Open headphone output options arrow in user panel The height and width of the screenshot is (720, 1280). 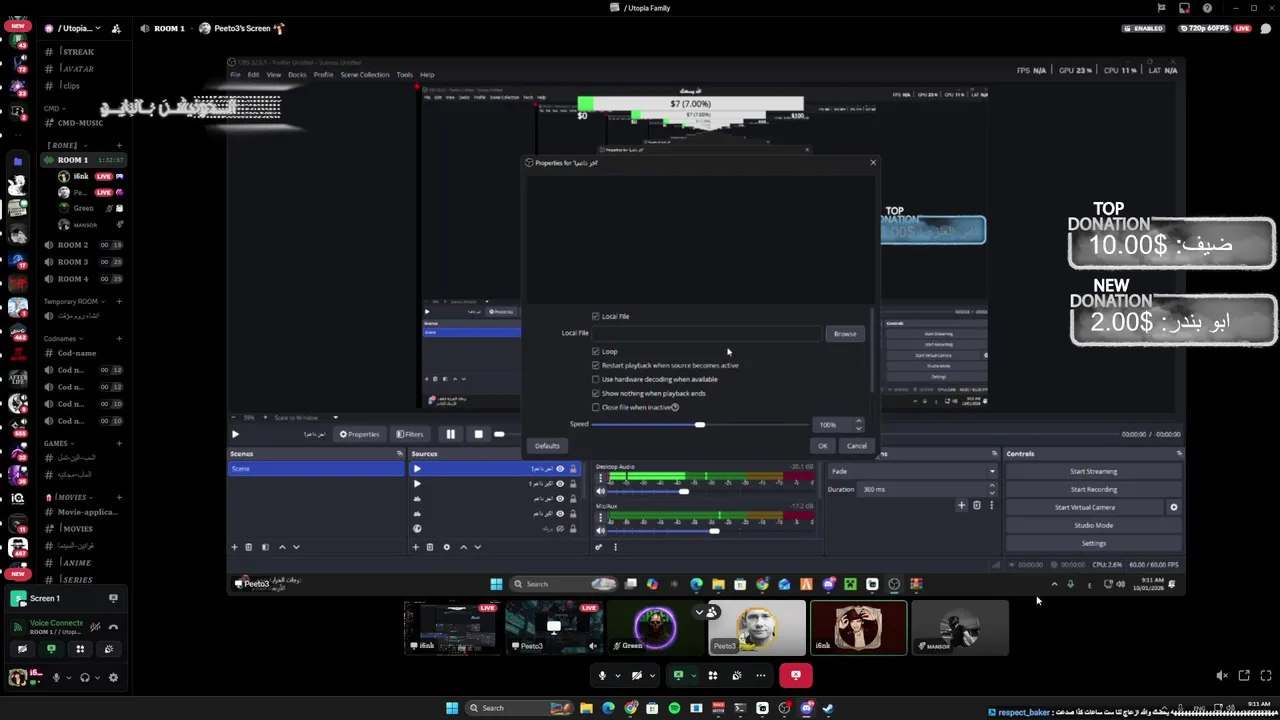click(x=97, y=677)
